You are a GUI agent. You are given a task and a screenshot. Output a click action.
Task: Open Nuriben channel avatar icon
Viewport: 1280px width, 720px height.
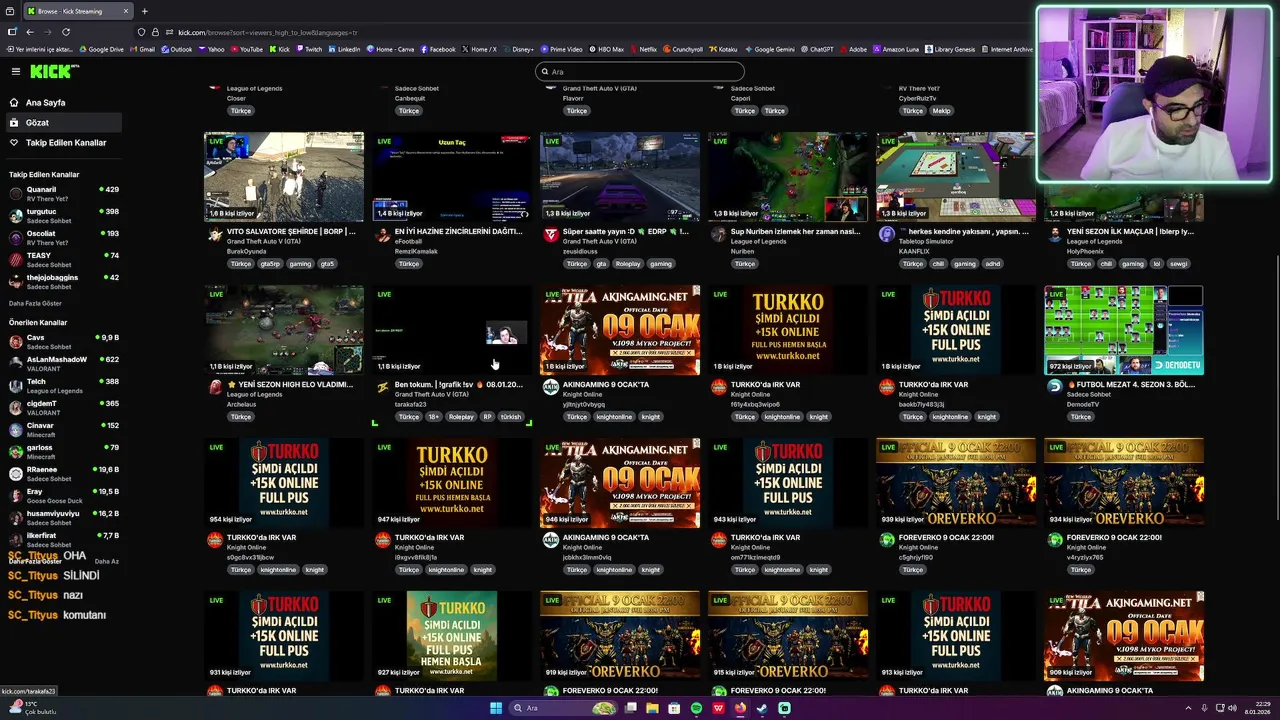coord(719,235)
